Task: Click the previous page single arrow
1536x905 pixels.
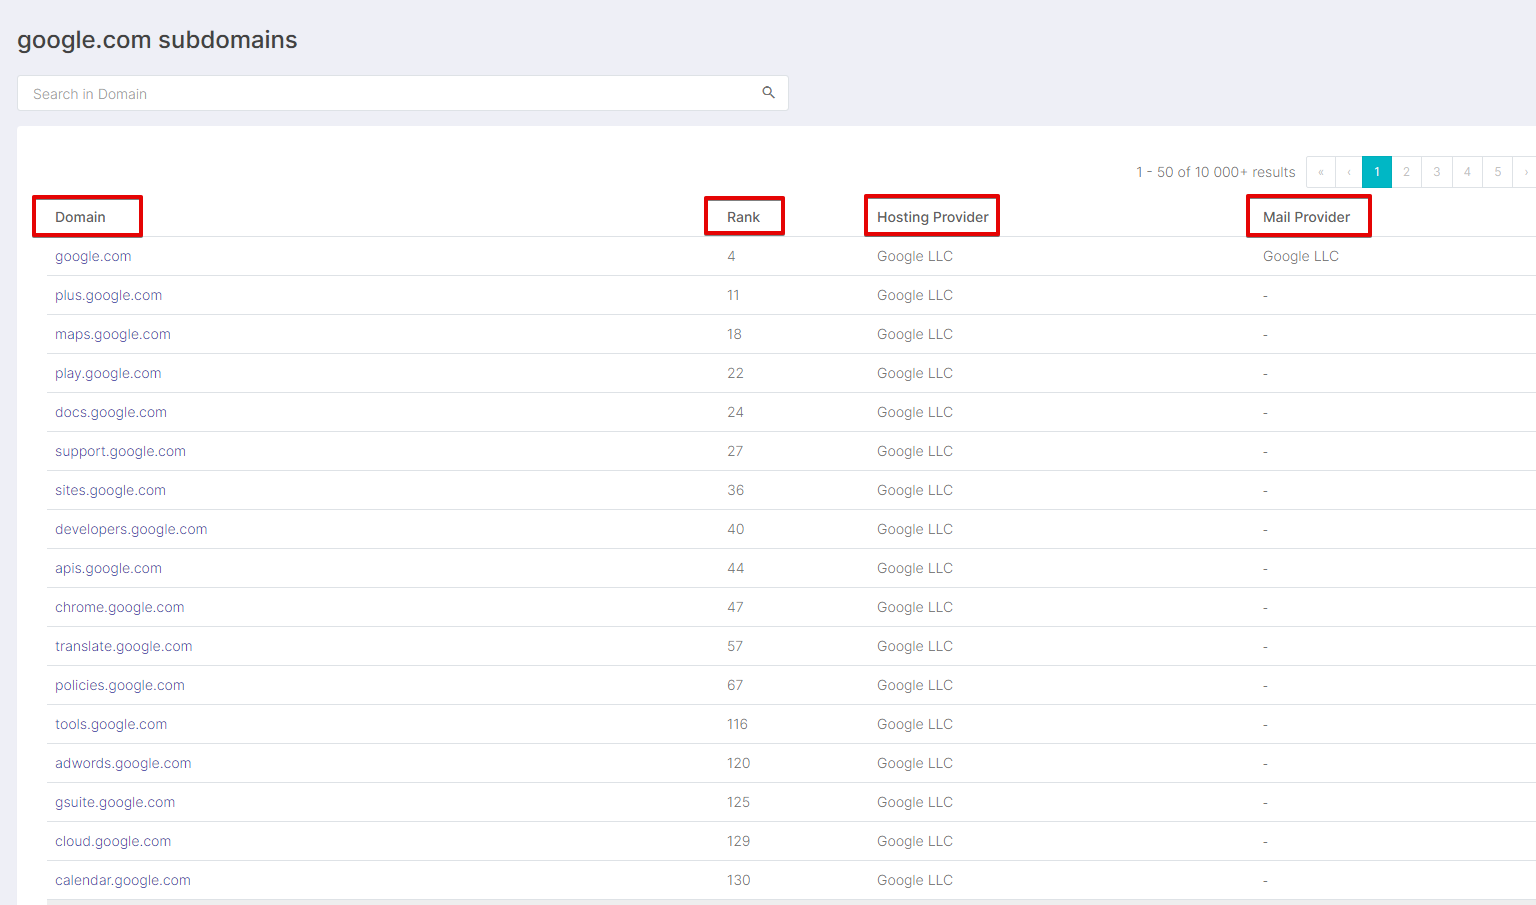Action: [1349, 172]
